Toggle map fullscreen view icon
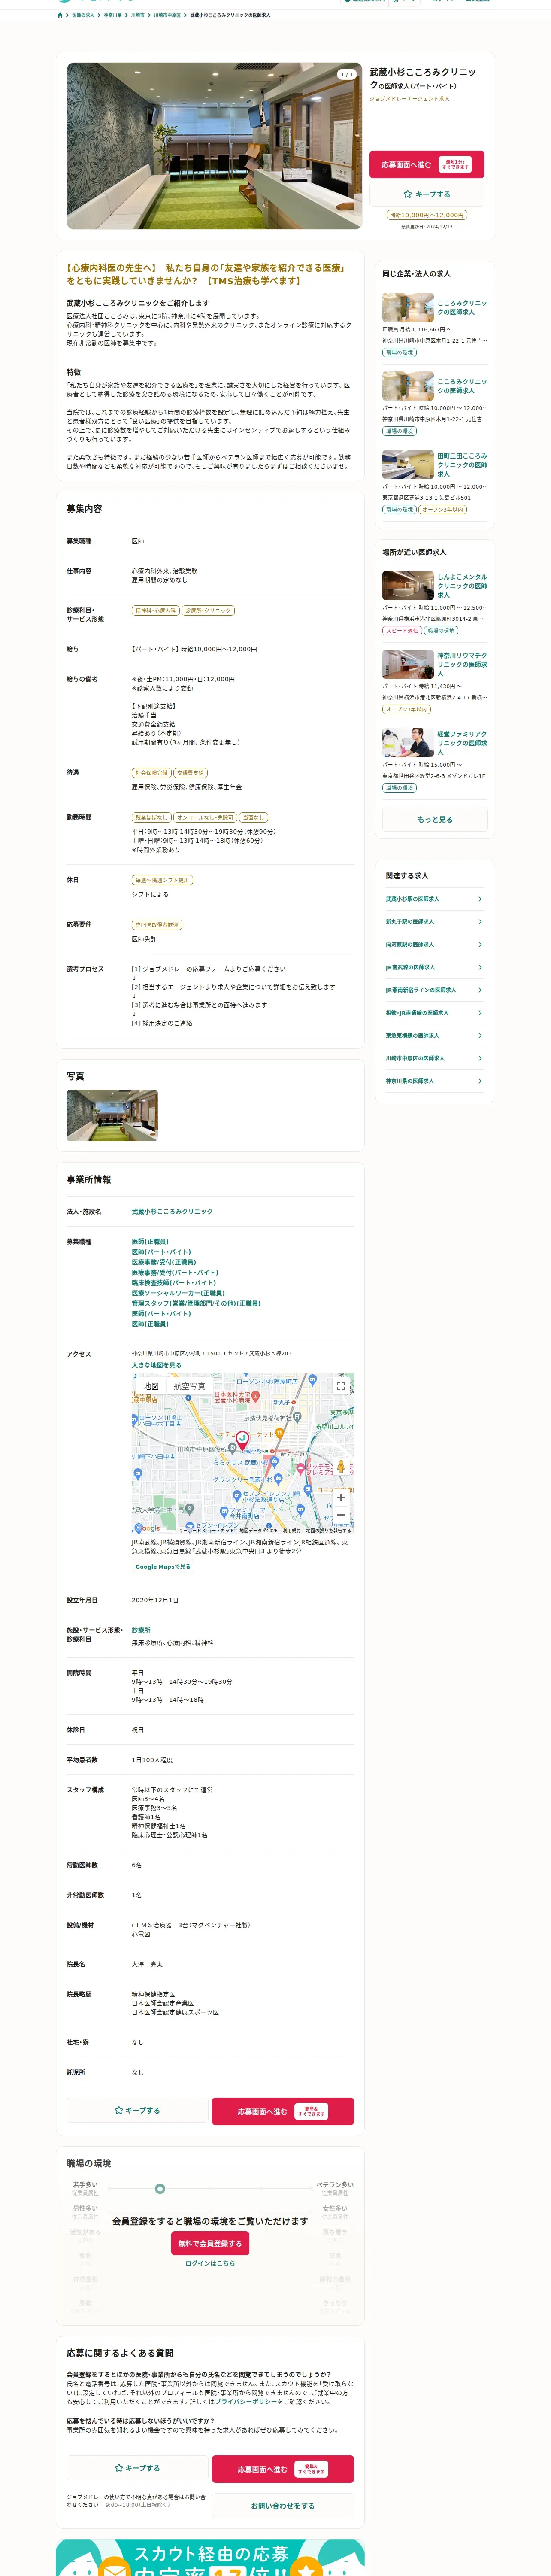Image resolution: width=551 pixels, height=2576 pixels. pyautogui.click(x=341, y=1386)
